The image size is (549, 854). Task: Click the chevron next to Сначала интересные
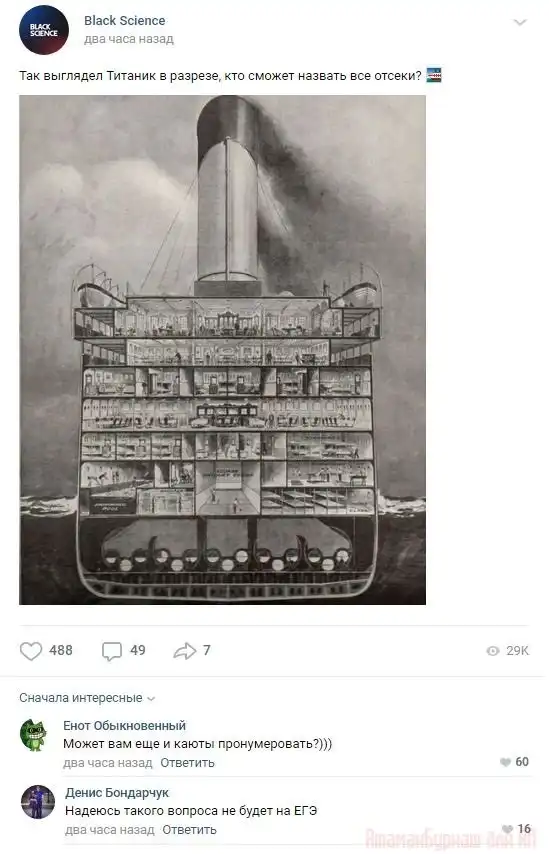[151, 699]
